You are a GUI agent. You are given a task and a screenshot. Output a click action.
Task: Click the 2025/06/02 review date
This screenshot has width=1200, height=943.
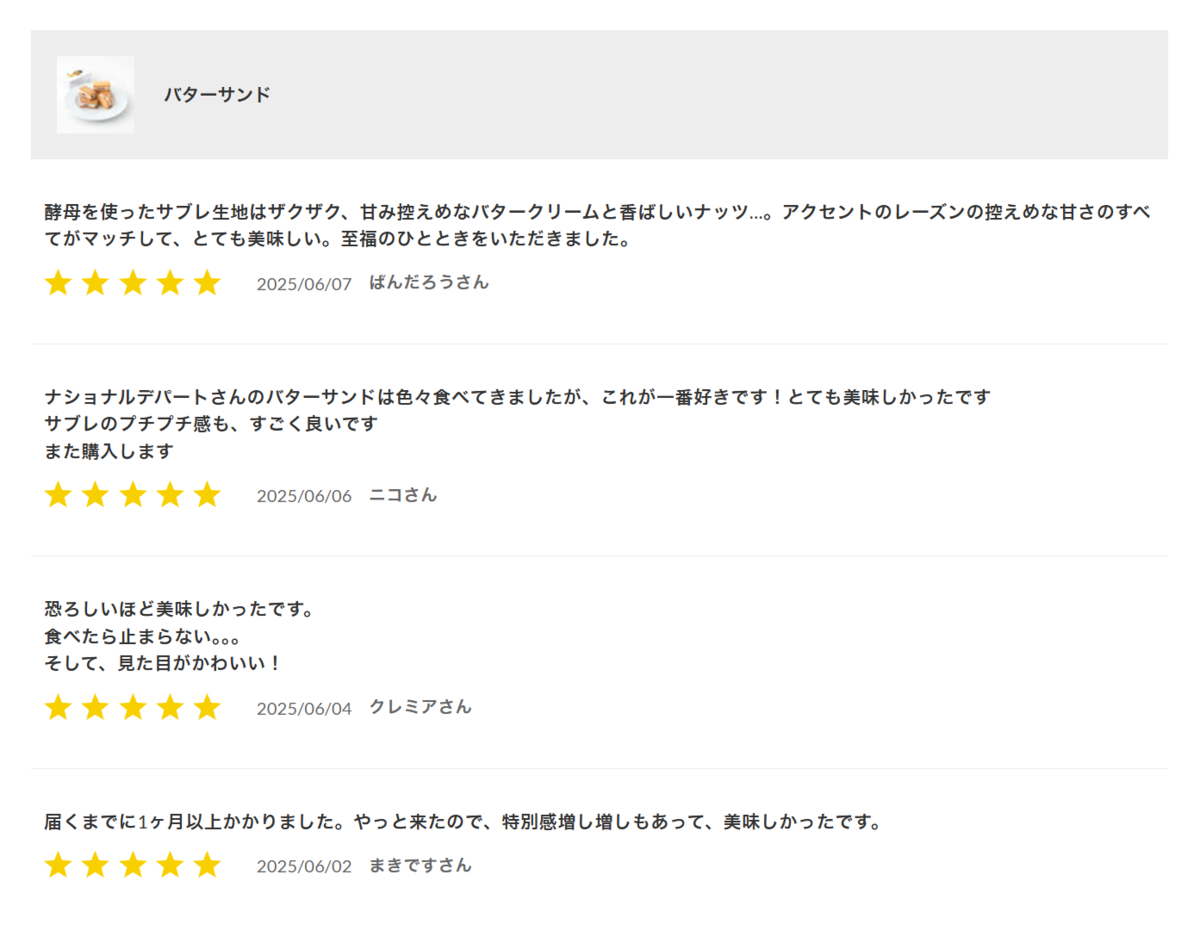point(304,866)
